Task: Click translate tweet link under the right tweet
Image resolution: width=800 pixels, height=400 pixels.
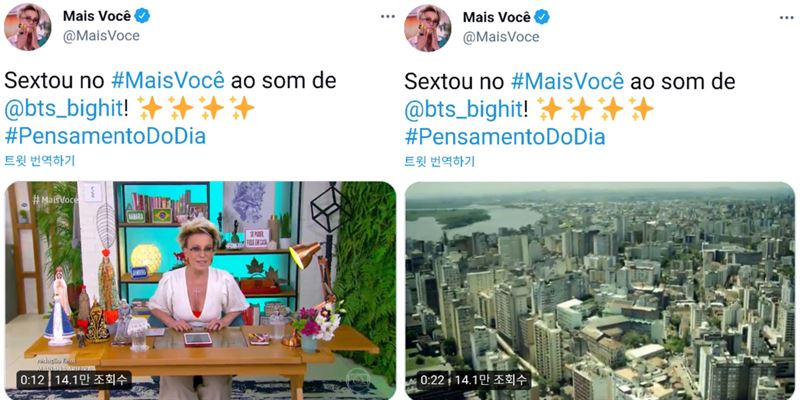Action: pyautogui.click(x=439, y=161)
